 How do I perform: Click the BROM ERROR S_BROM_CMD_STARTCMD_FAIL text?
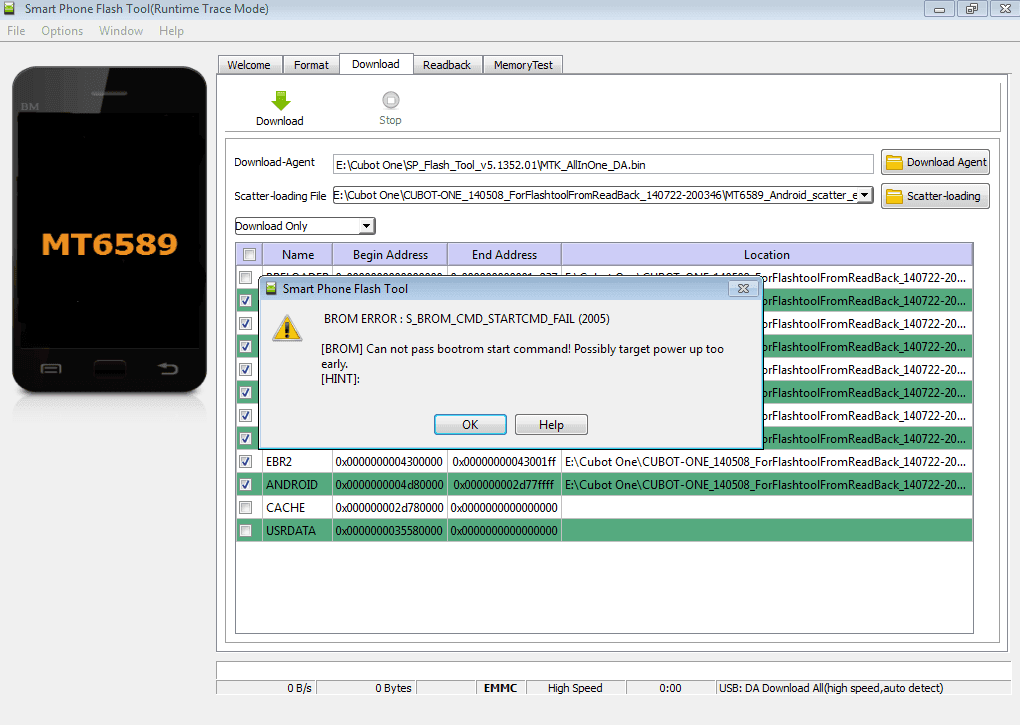467,319
